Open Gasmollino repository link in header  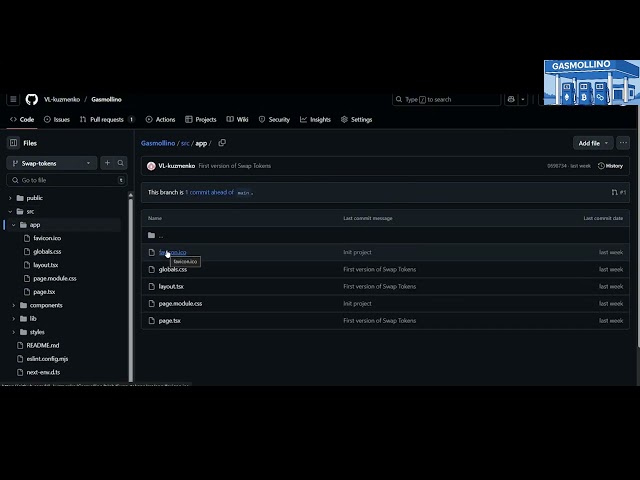(106, 99)
